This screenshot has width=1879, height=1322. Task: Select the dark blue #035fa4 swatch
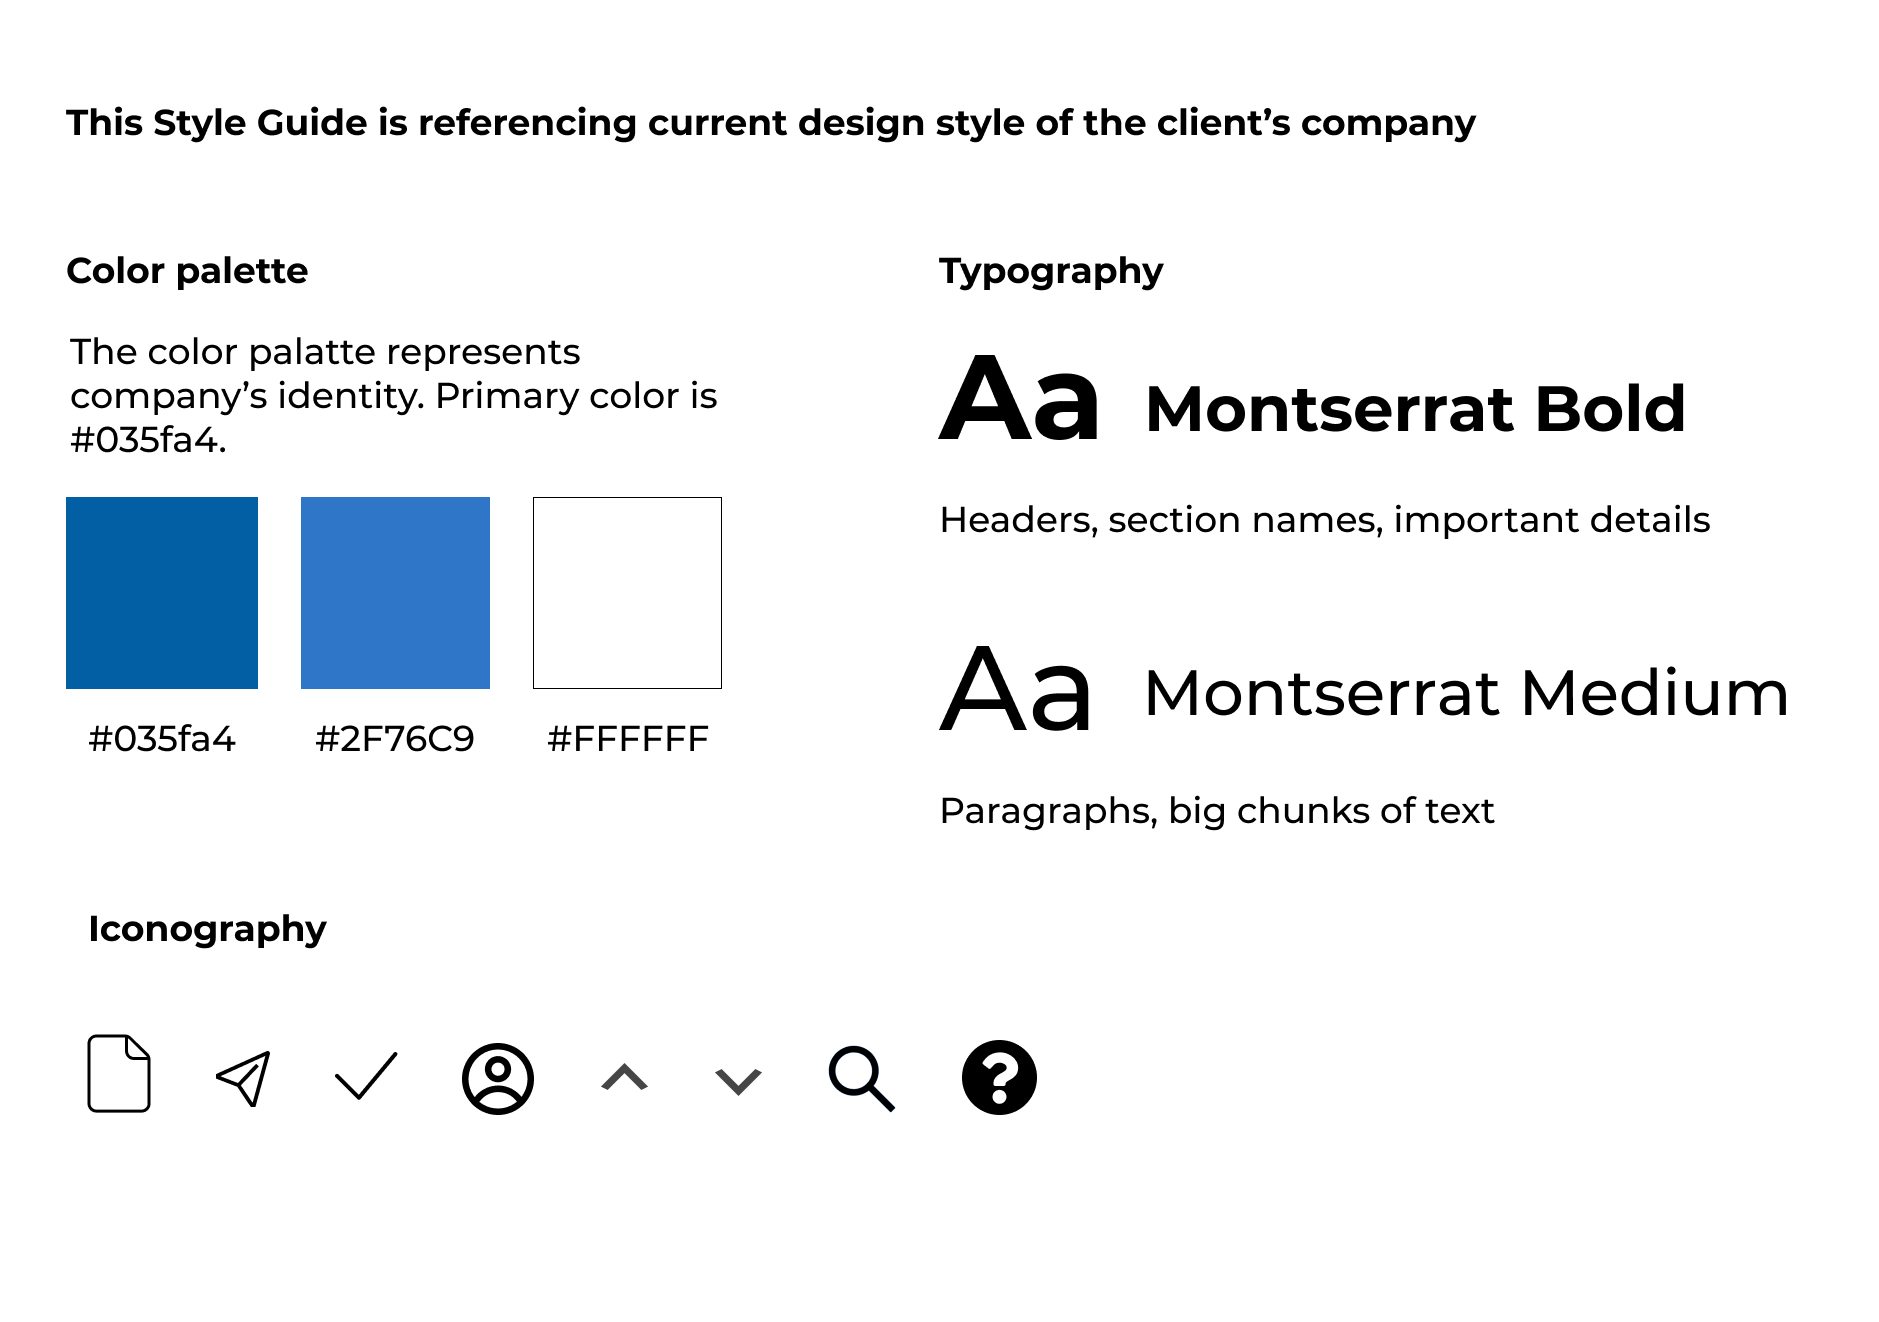162,593
